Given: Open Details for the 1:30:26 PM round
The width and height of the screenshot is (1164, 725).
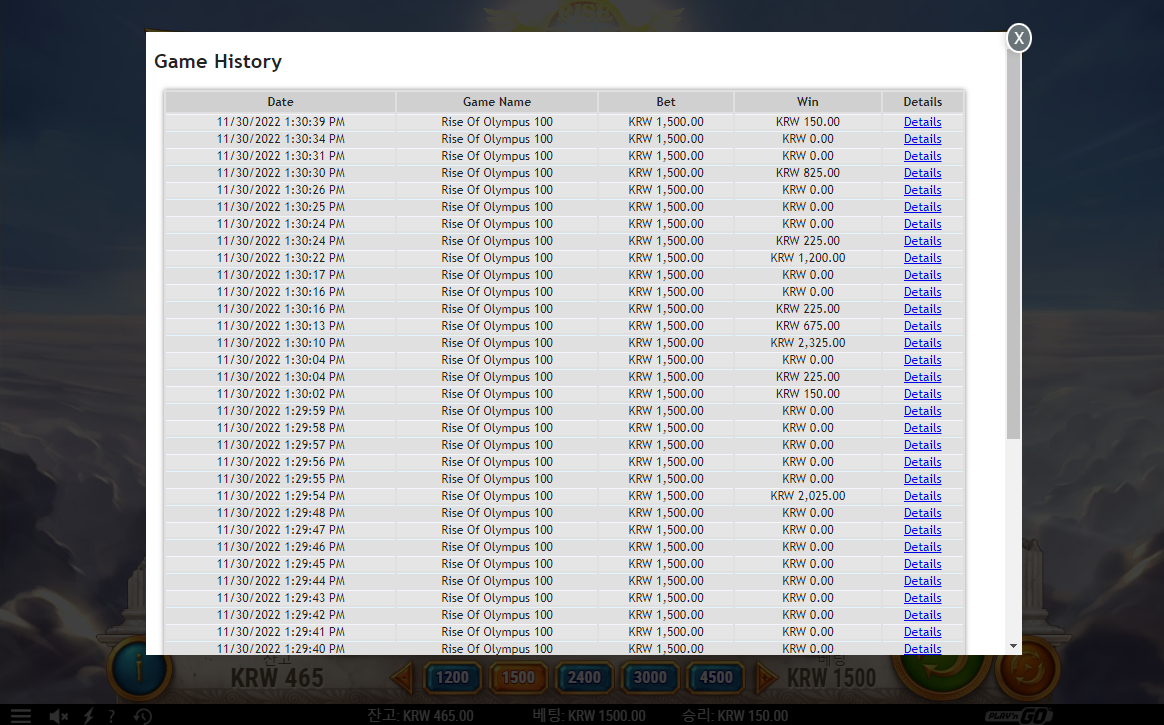Looking at the screenshot, I should tap(923, 190).
